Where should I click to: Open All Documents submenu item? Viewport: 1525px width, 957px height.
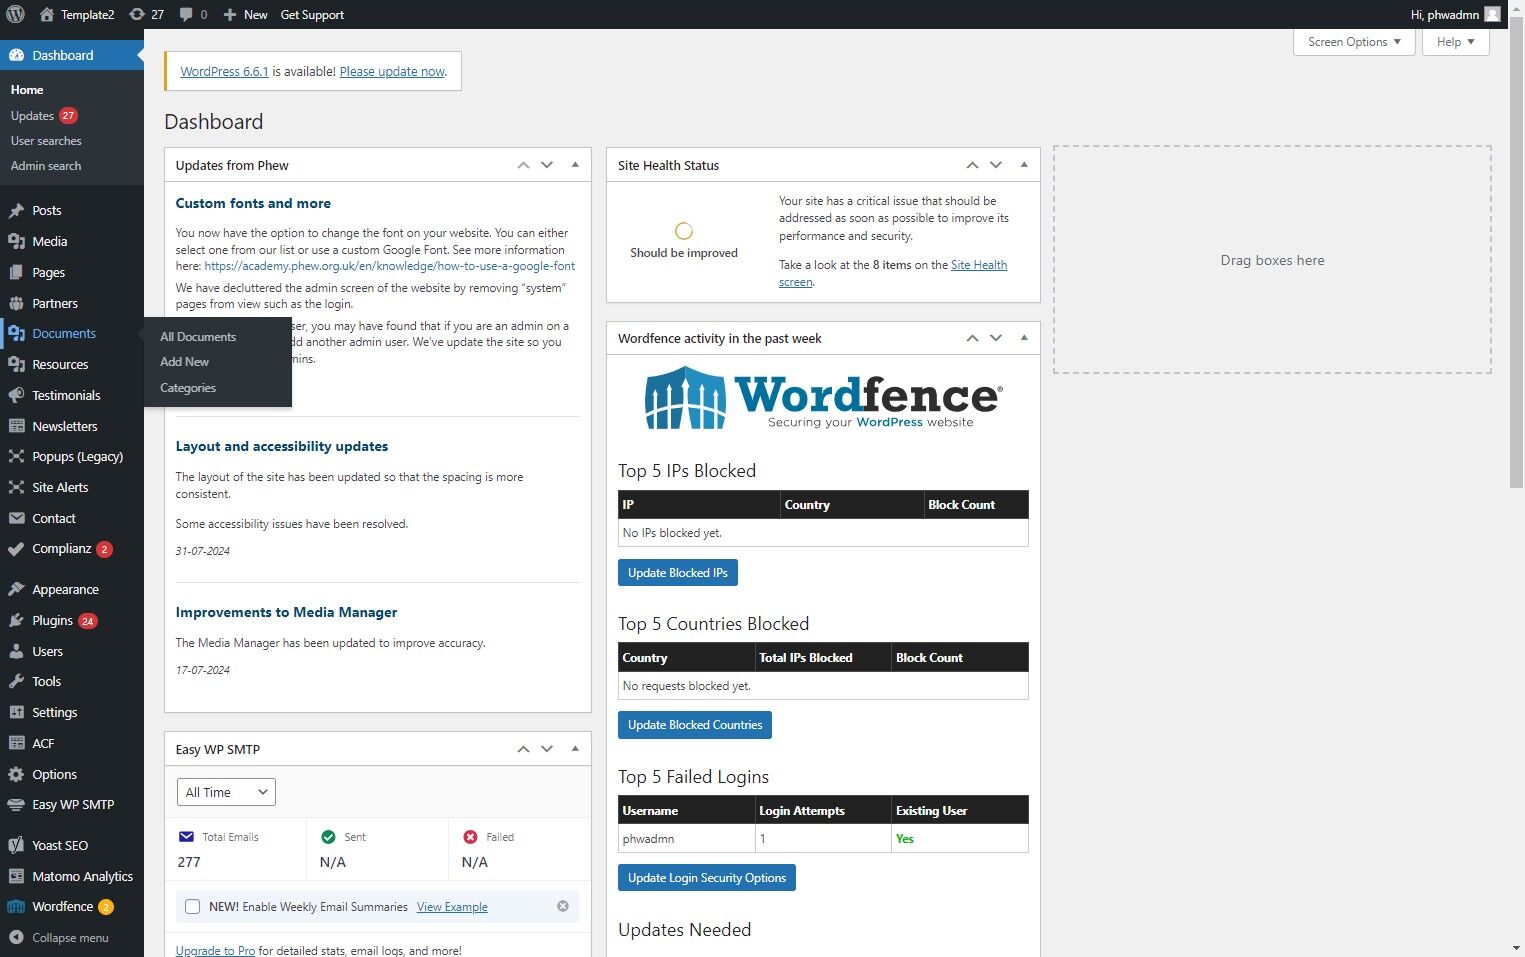pyautogui.click(x=198, y=337)
